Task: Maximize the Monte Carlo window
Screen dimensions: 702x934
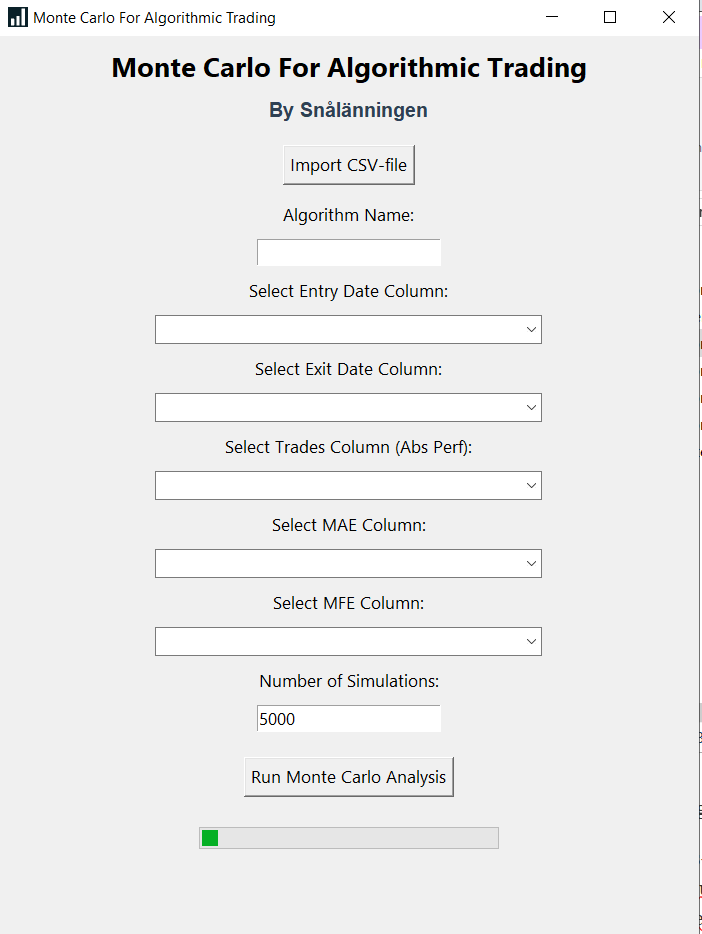Action: (610, 17)
